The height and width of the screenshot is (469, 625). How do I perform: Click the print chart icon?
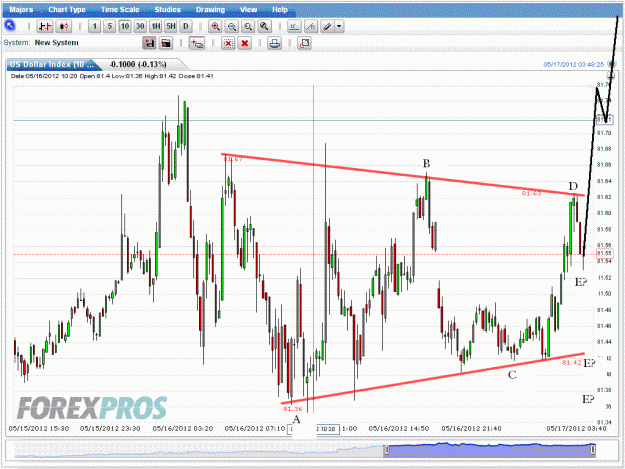point(275,43)
